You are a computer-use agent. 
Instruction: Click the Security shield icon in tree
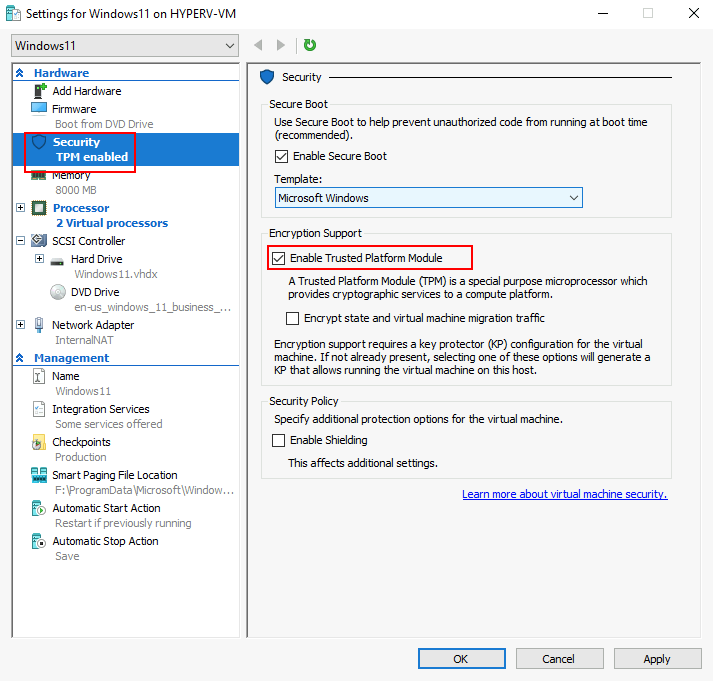(x=39, y=142)
